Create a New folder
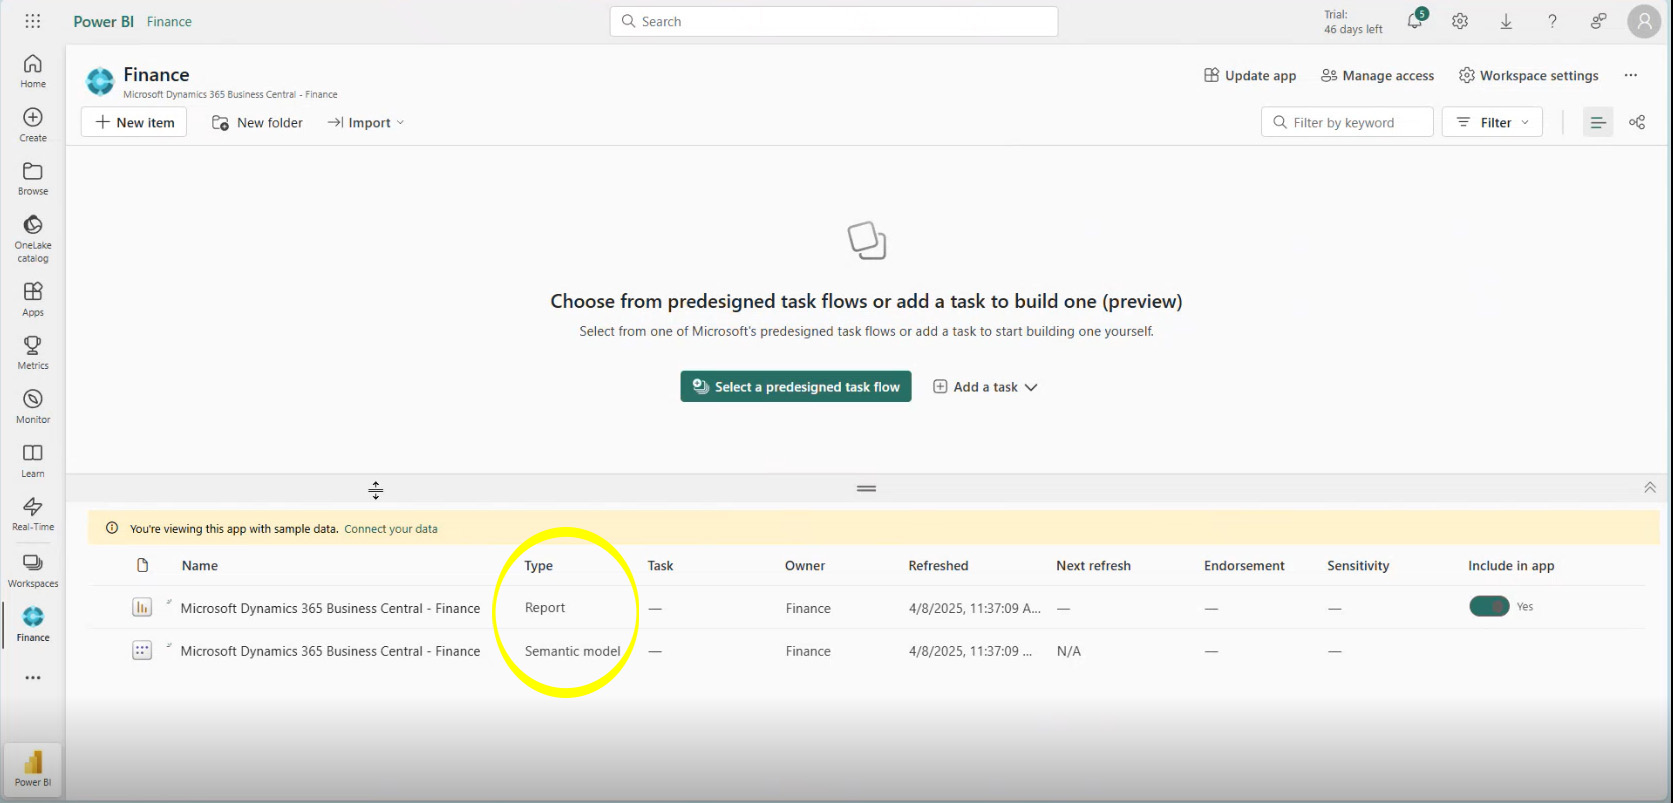This screenshot has height=803, width=1673. (257, 122)
